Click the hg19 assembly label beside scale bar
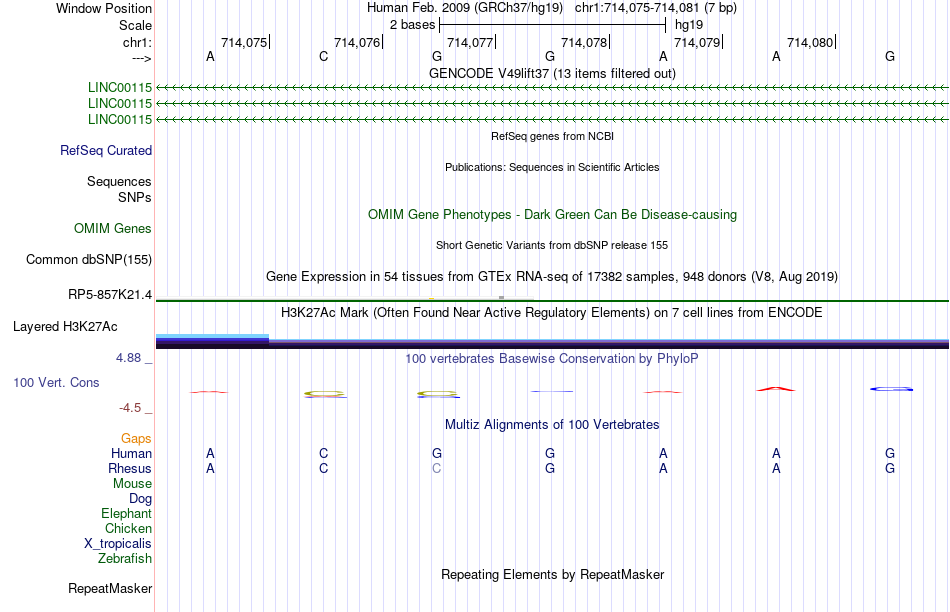Image resolution: width=950 pixels, height=612 pixels. coord(689,25)
